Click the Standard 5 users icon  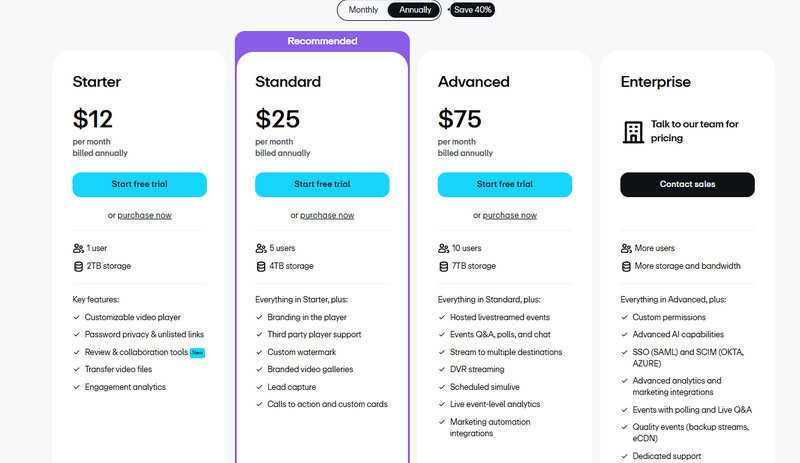click(x=261, y=248)
